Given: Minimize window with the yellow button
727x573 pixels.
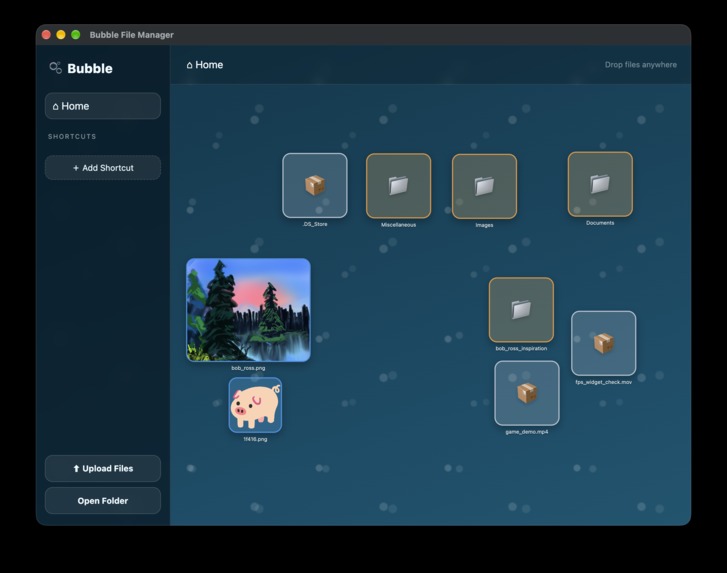Looking at the screenshot, I should (x=61, y=35).
